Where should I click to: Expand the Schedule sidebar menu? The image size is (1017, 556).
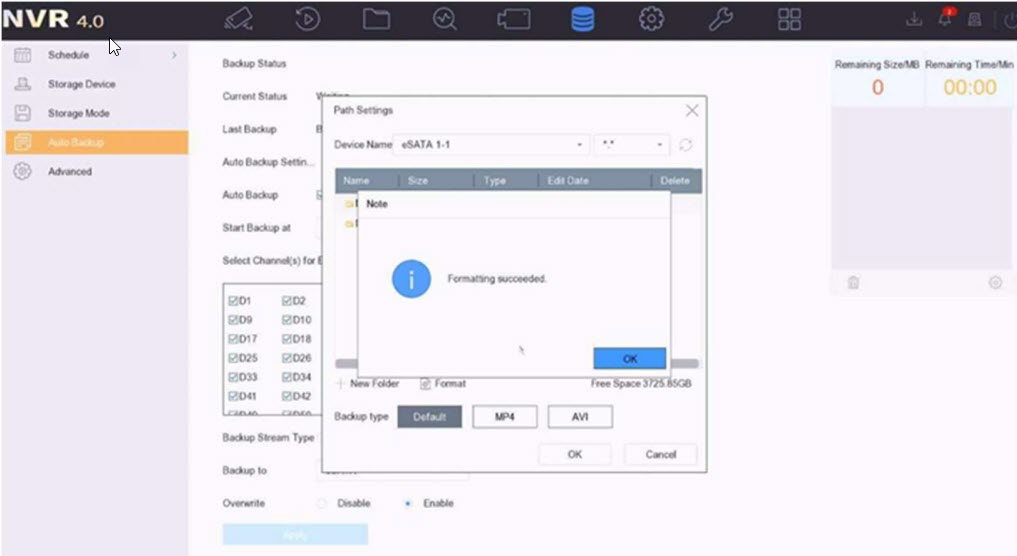click(95, 55)
